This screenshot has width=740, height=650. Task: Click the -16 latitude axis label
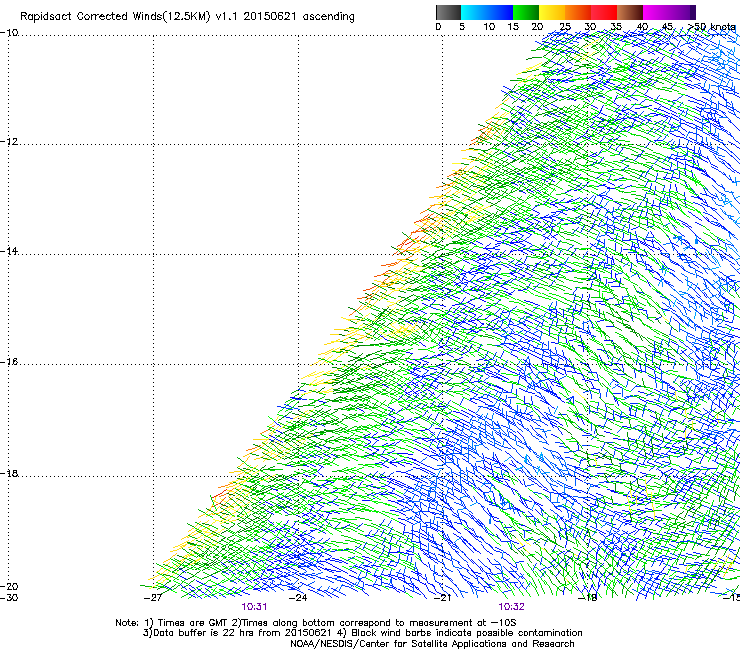(9, 362)
